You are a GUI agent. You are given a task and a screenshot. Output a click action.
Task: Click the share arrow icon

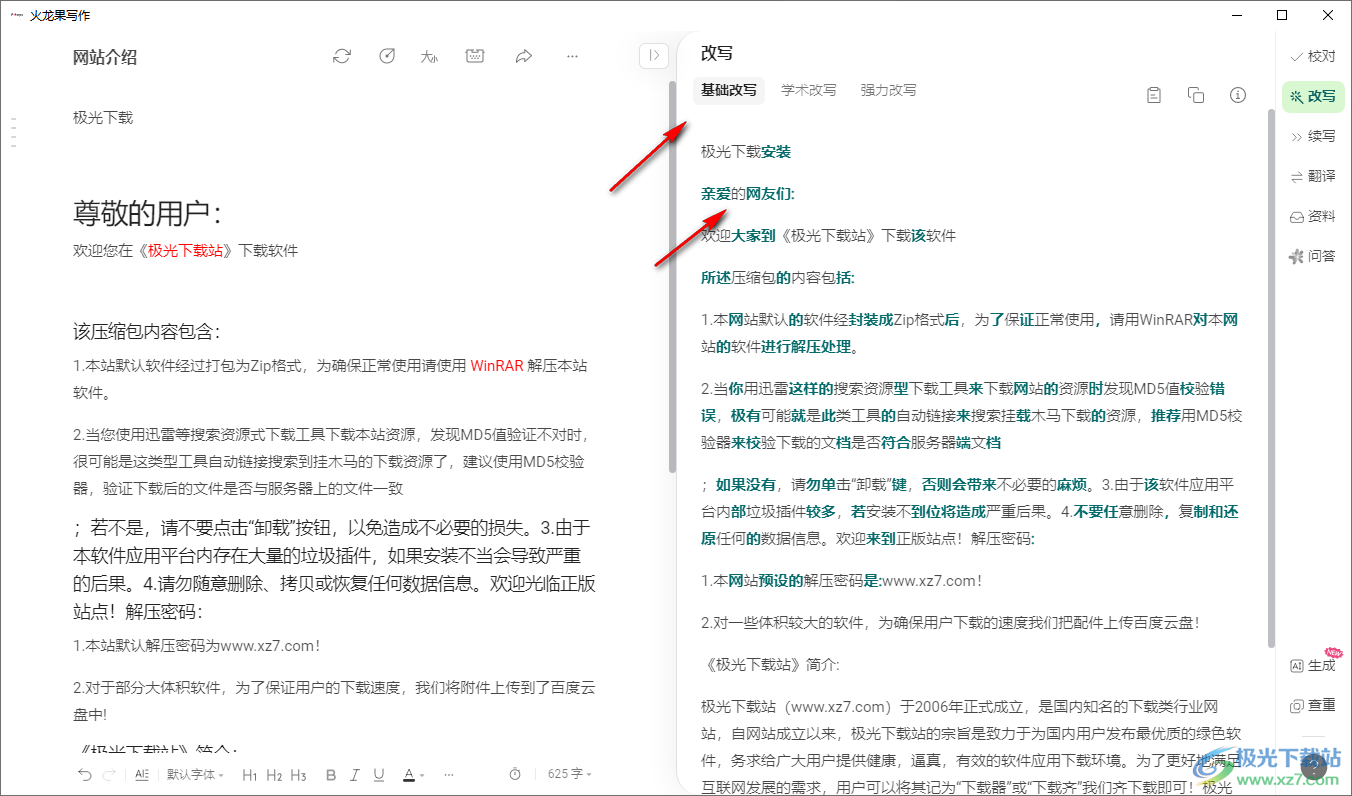pos(523,56)
